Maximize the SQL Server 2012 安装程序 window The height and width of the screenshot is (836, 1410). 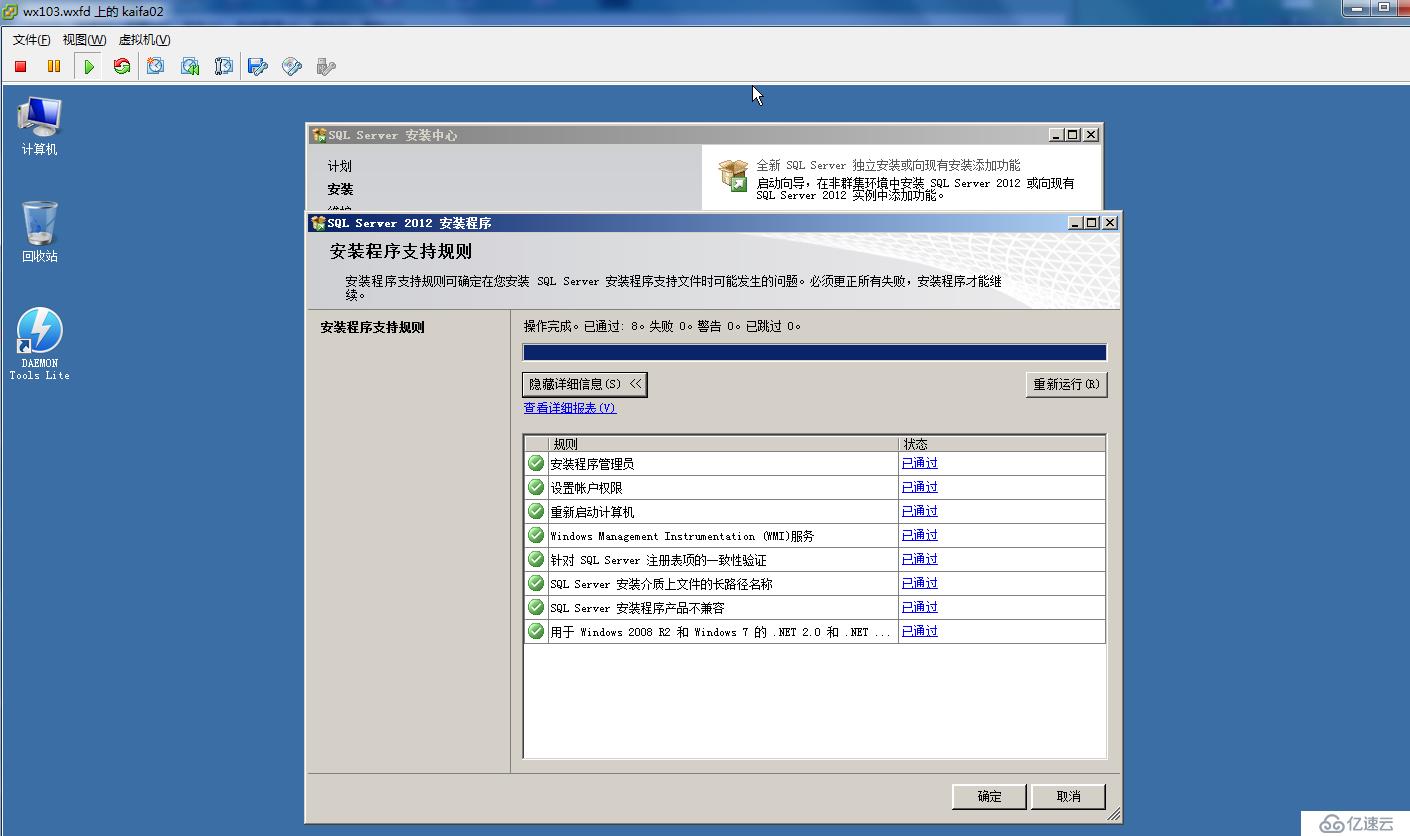pos(1092,223)
